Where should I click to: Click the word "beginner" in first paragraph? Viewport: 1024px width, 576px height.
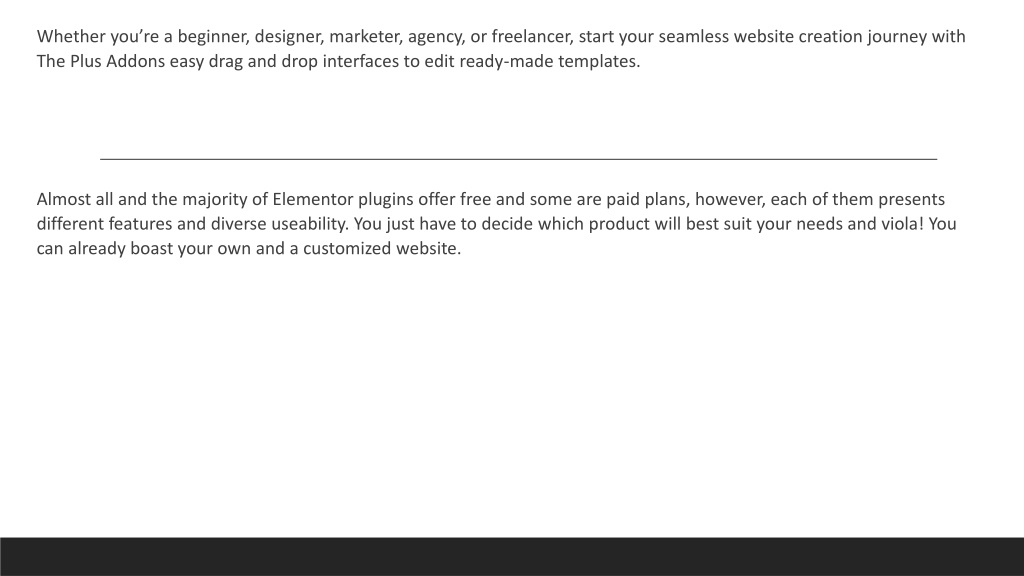213,37
